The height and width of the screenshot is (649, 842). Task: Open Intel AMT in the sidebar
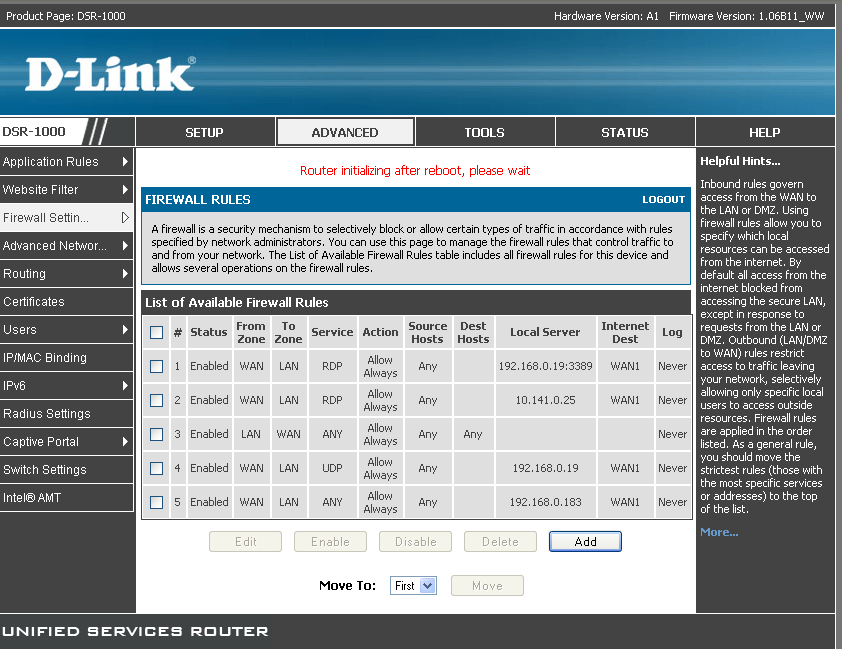[66, 498]
